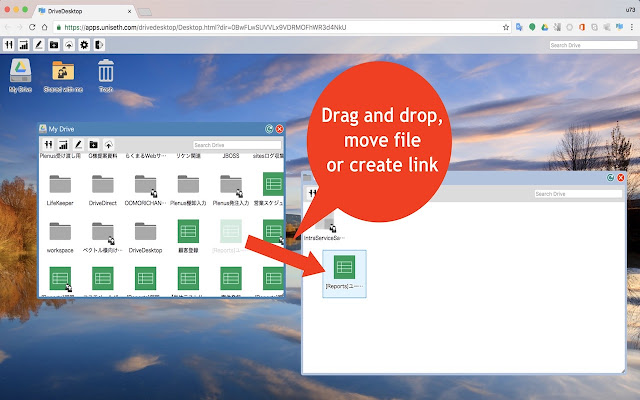Open a new browser tab
This screenshot has width=640, height=400.
tap(144, 12)
